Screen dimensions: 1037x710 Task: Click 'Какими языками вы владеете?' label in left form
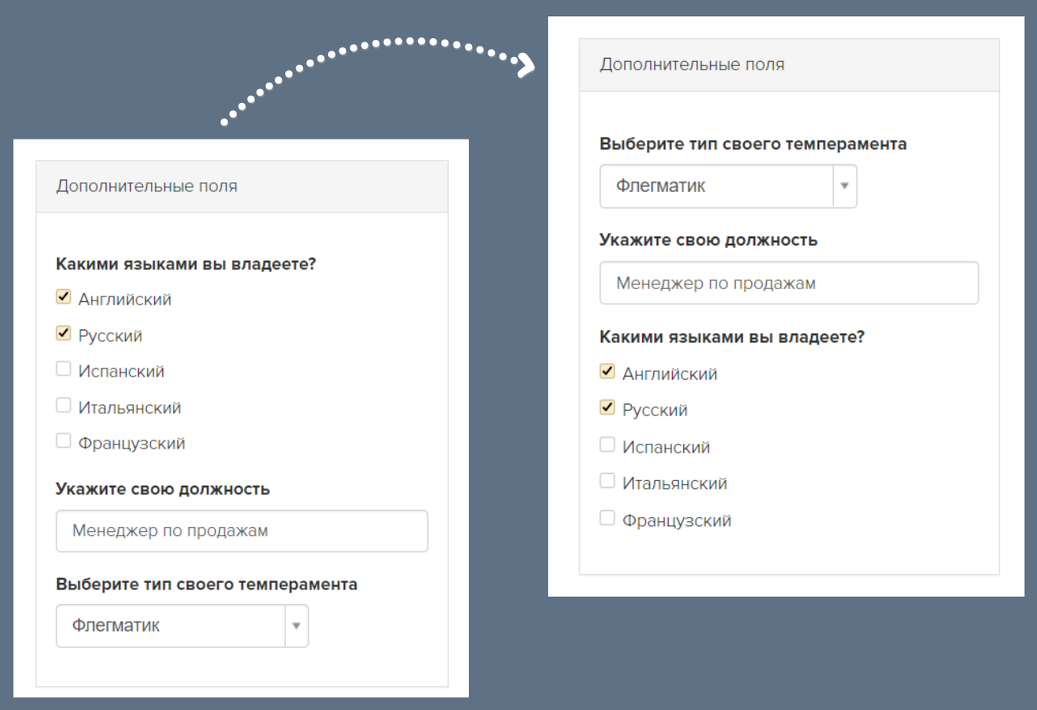(x=186, y=264)
